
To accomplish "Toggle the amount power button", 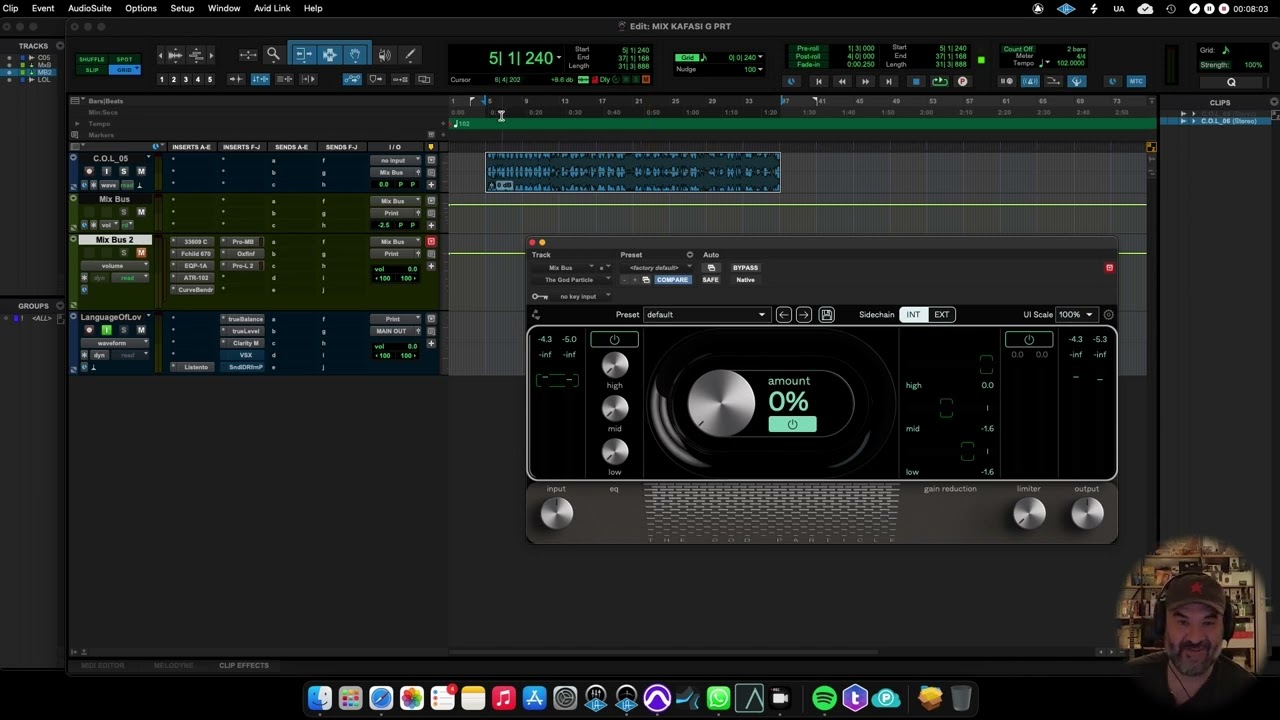I will (x=792, y=424).
